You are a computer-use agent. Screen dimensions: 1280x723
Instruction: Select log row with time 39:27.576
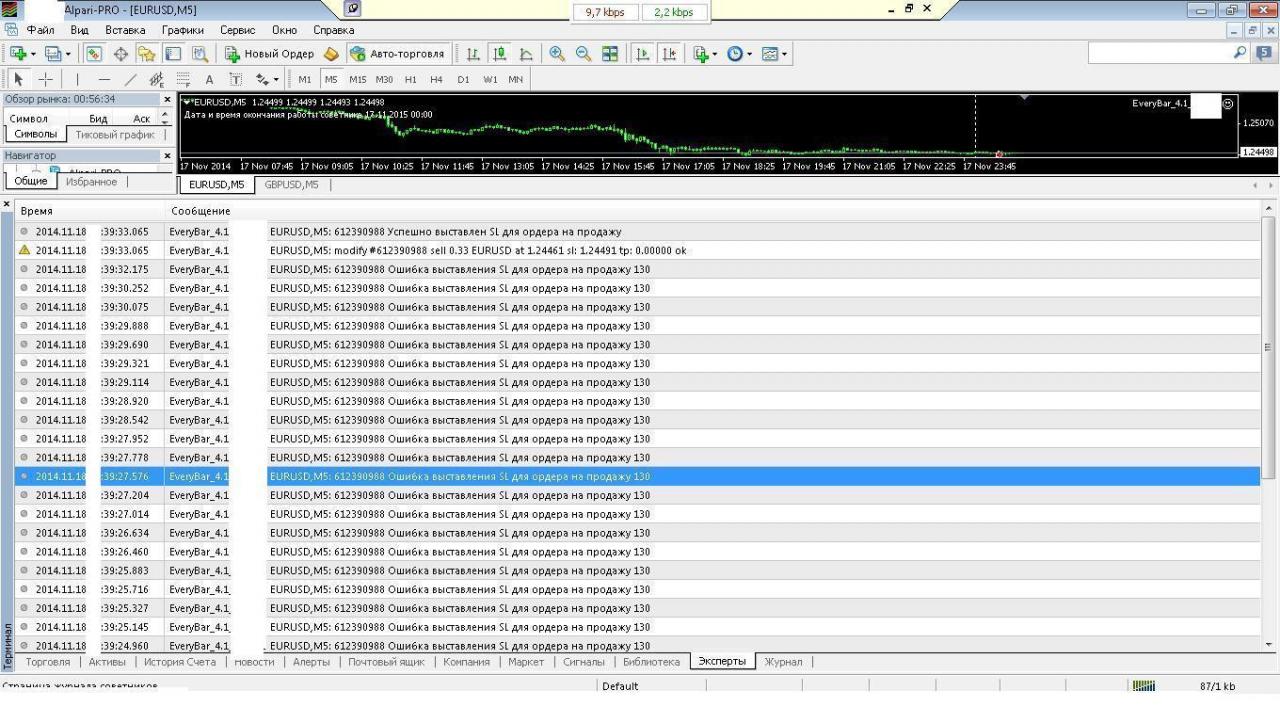click(638, 477)
